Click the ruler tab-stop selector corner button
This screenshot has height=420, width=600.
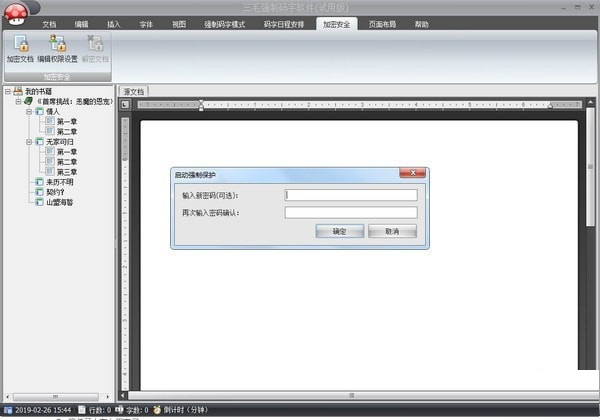tap(125, 104)
